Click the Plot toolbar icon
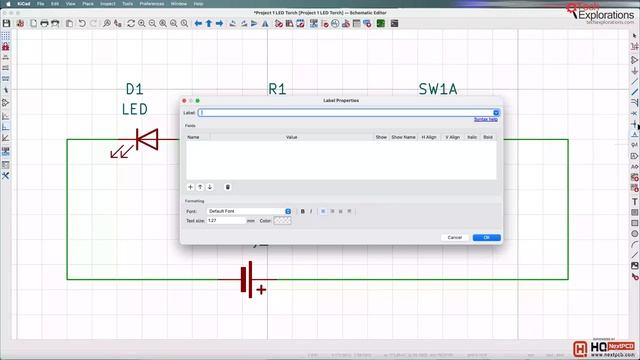 click(x=55, y=24)
